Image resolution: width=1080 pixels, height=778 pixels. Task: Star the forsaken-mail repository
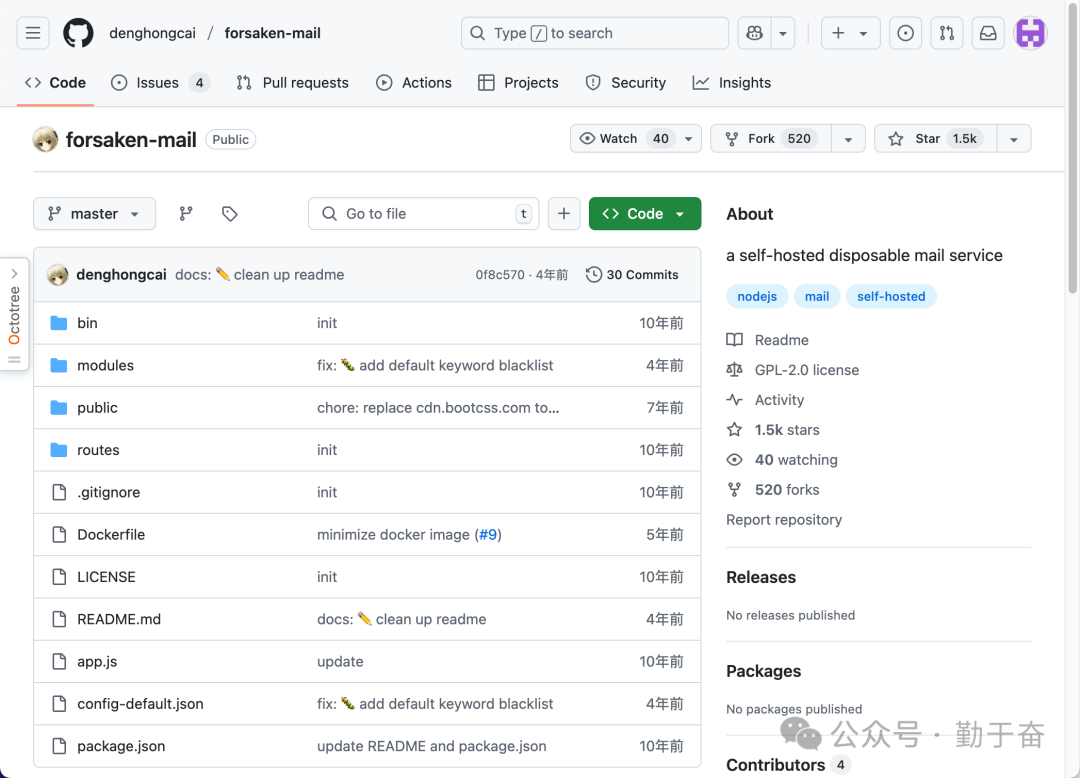(935, 138)
